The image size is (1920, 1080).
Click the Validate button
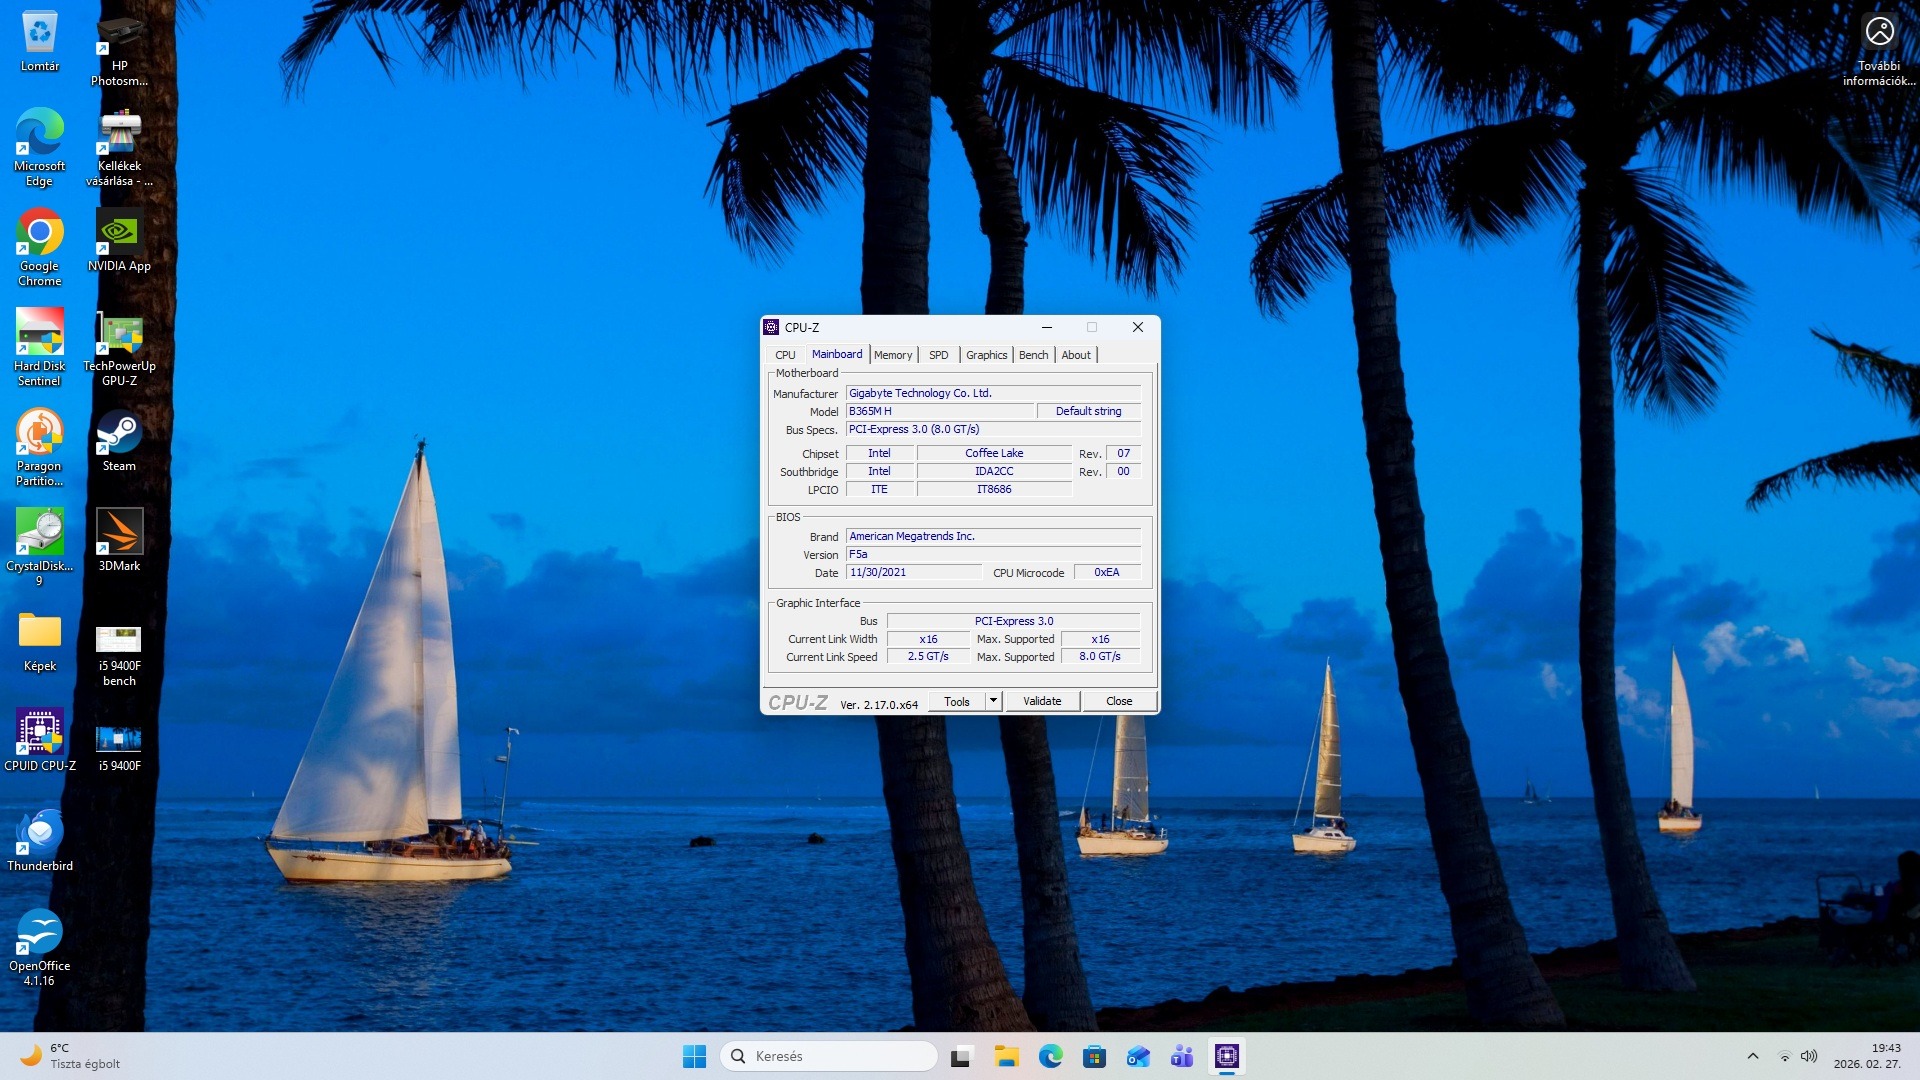tap(1041, 701)
